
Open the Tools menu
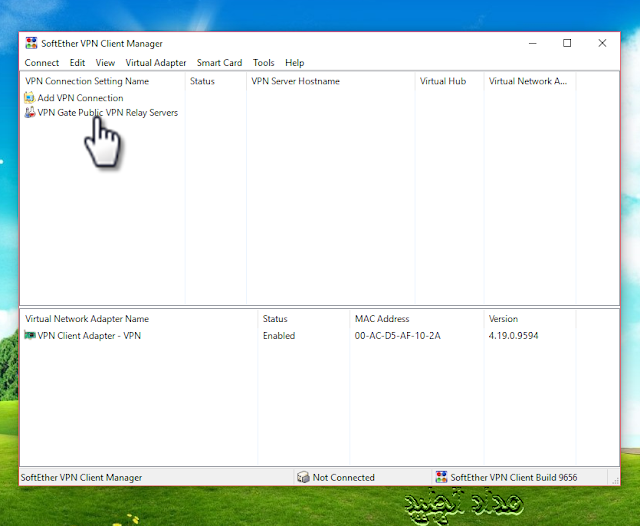coord(264,63)
